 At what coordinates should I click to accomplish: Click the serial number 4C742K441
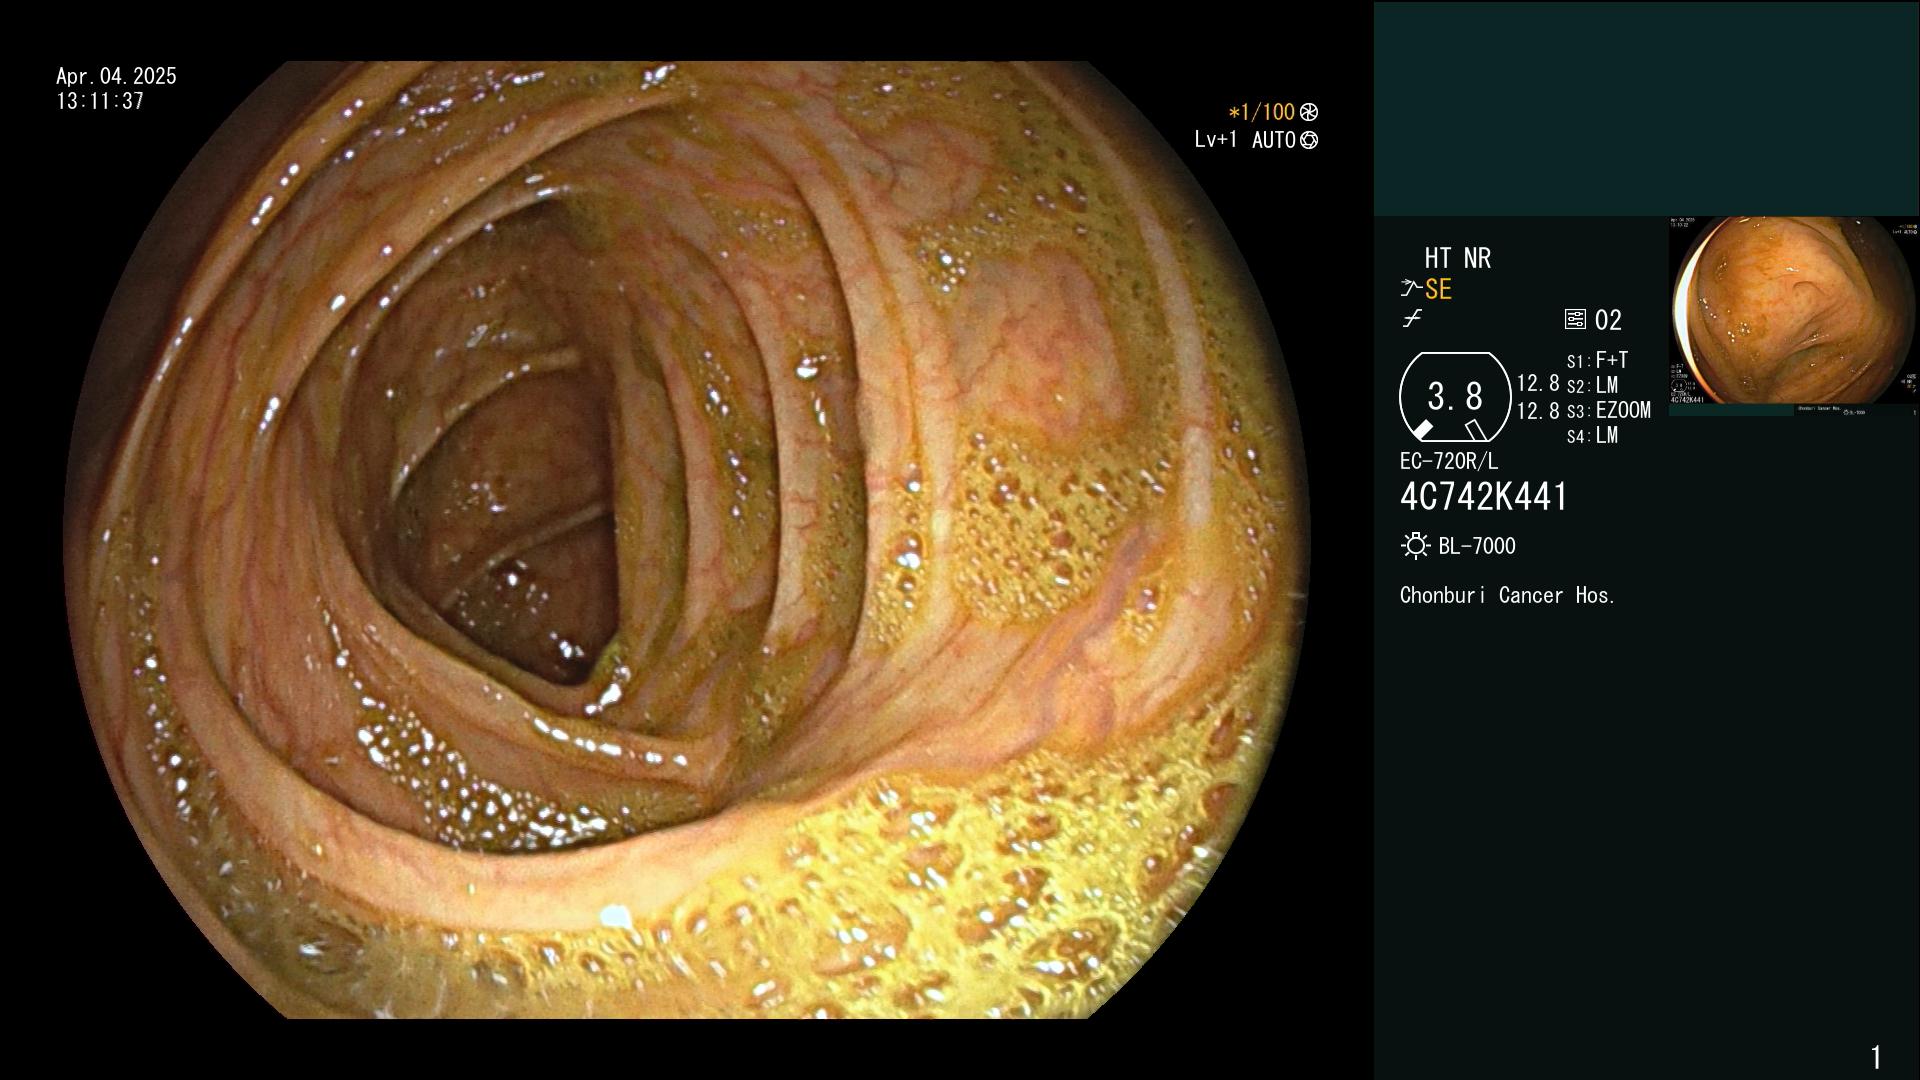pos(1484,497)
